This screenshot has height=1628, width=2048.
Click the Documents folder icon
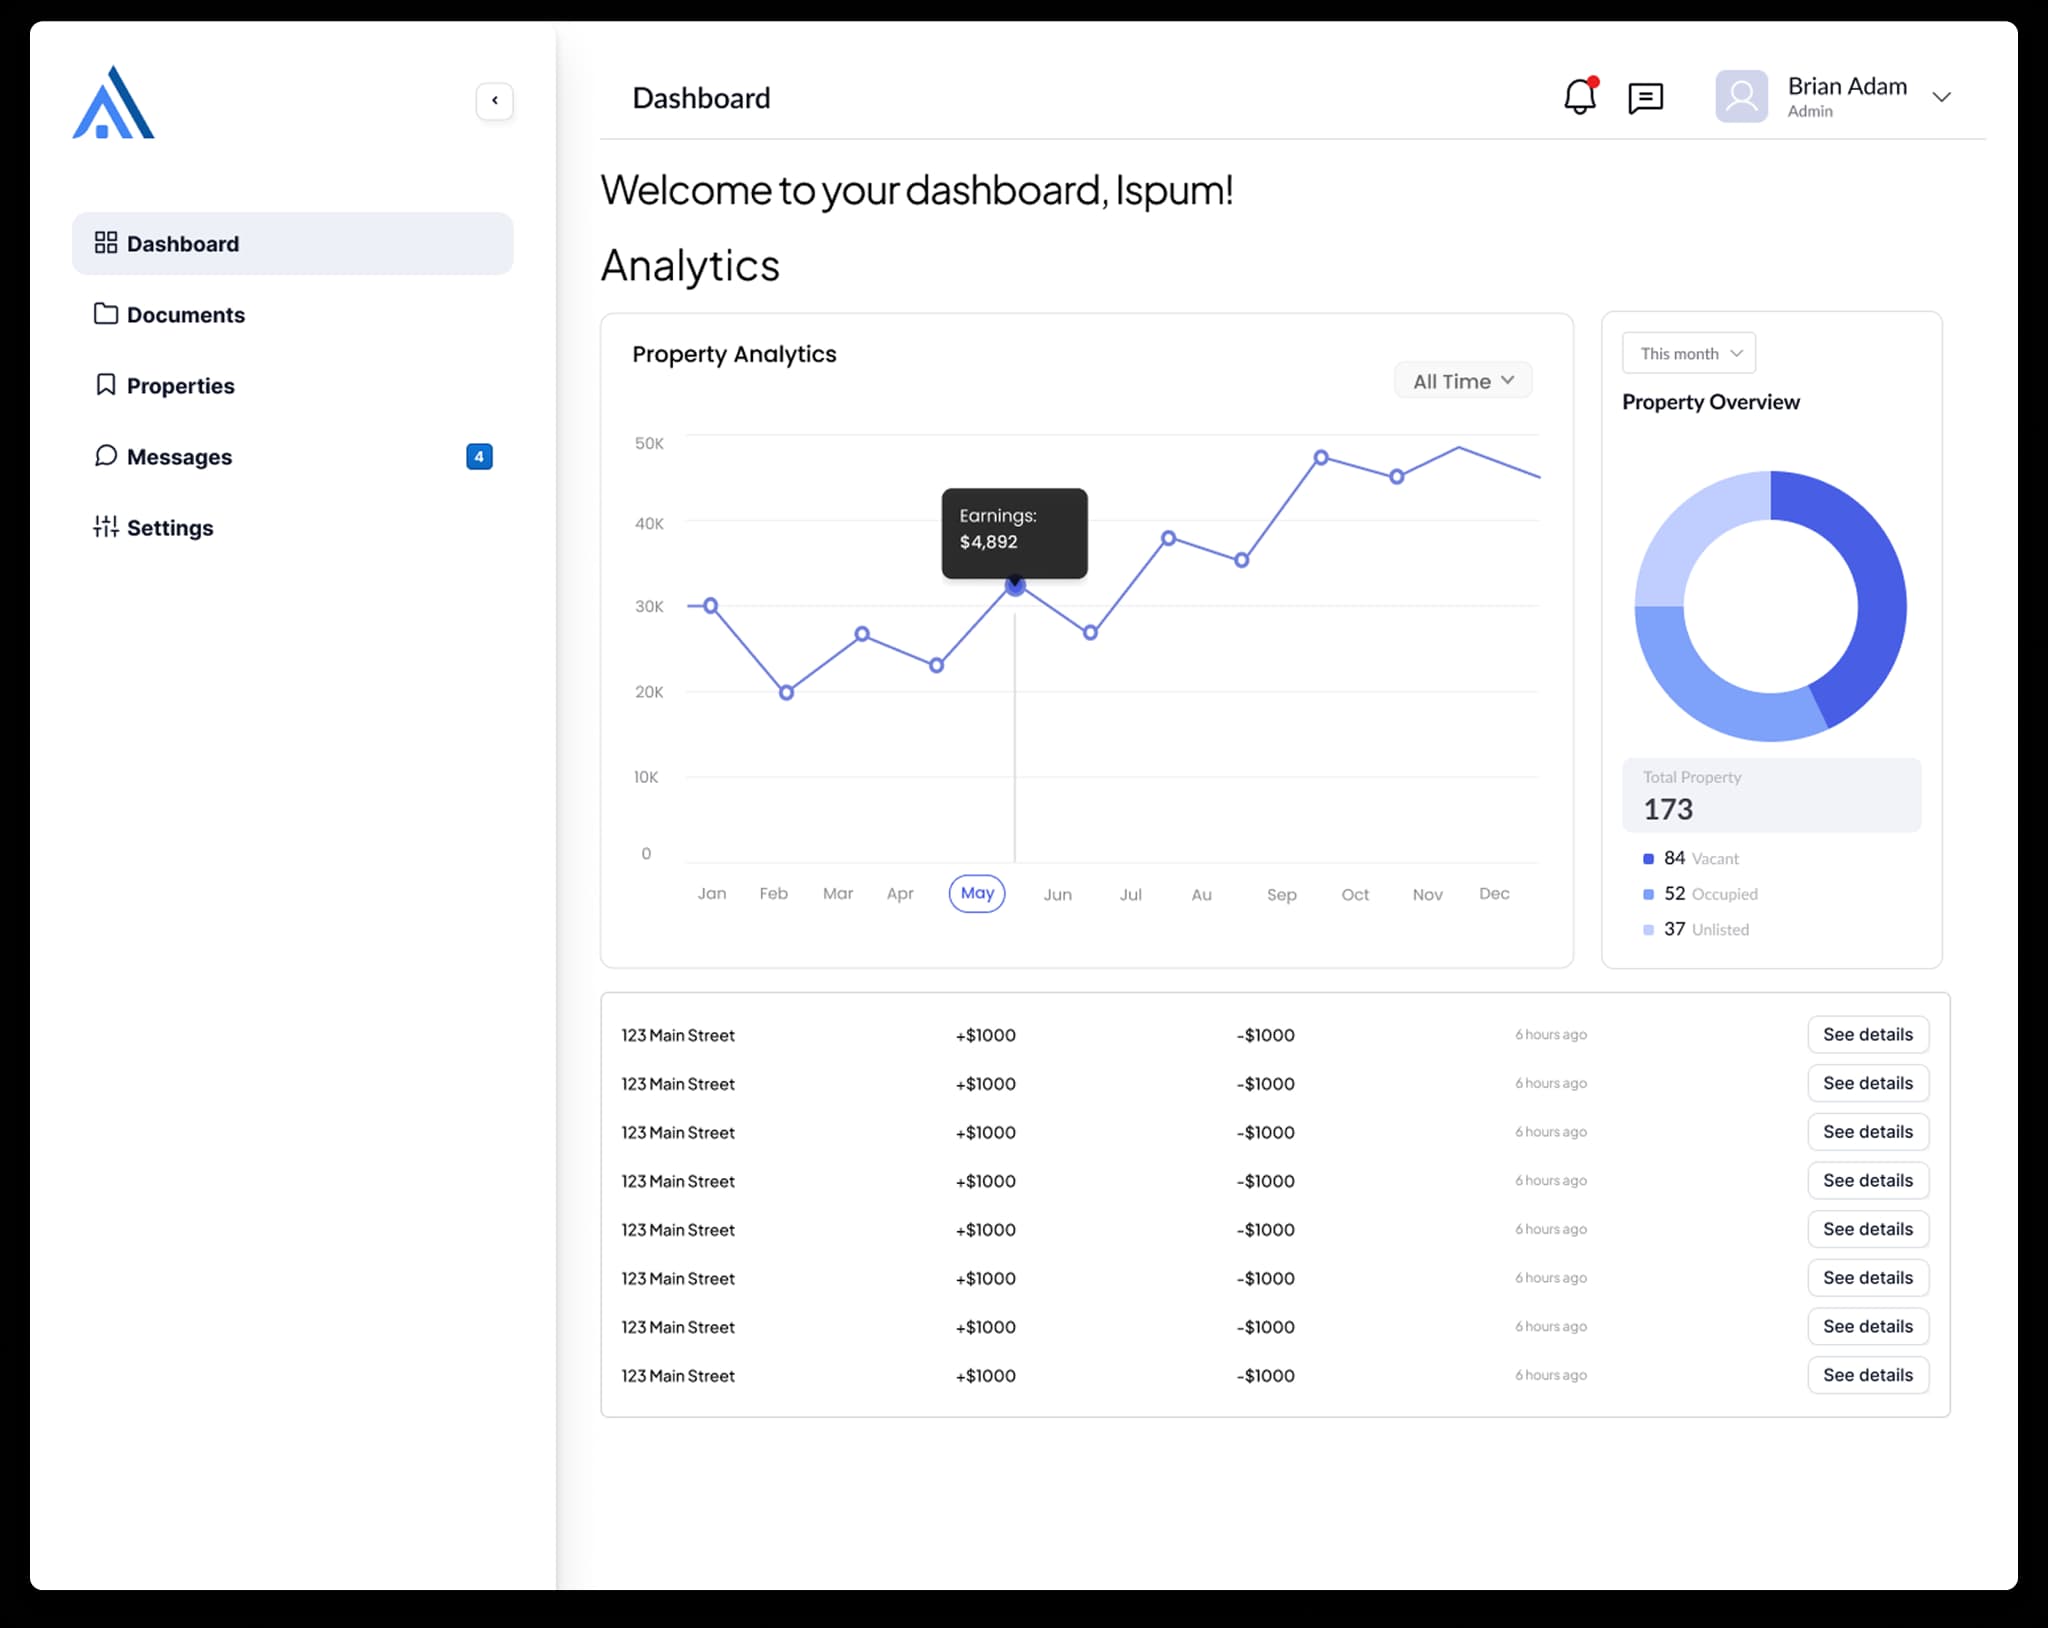(106, 313)
